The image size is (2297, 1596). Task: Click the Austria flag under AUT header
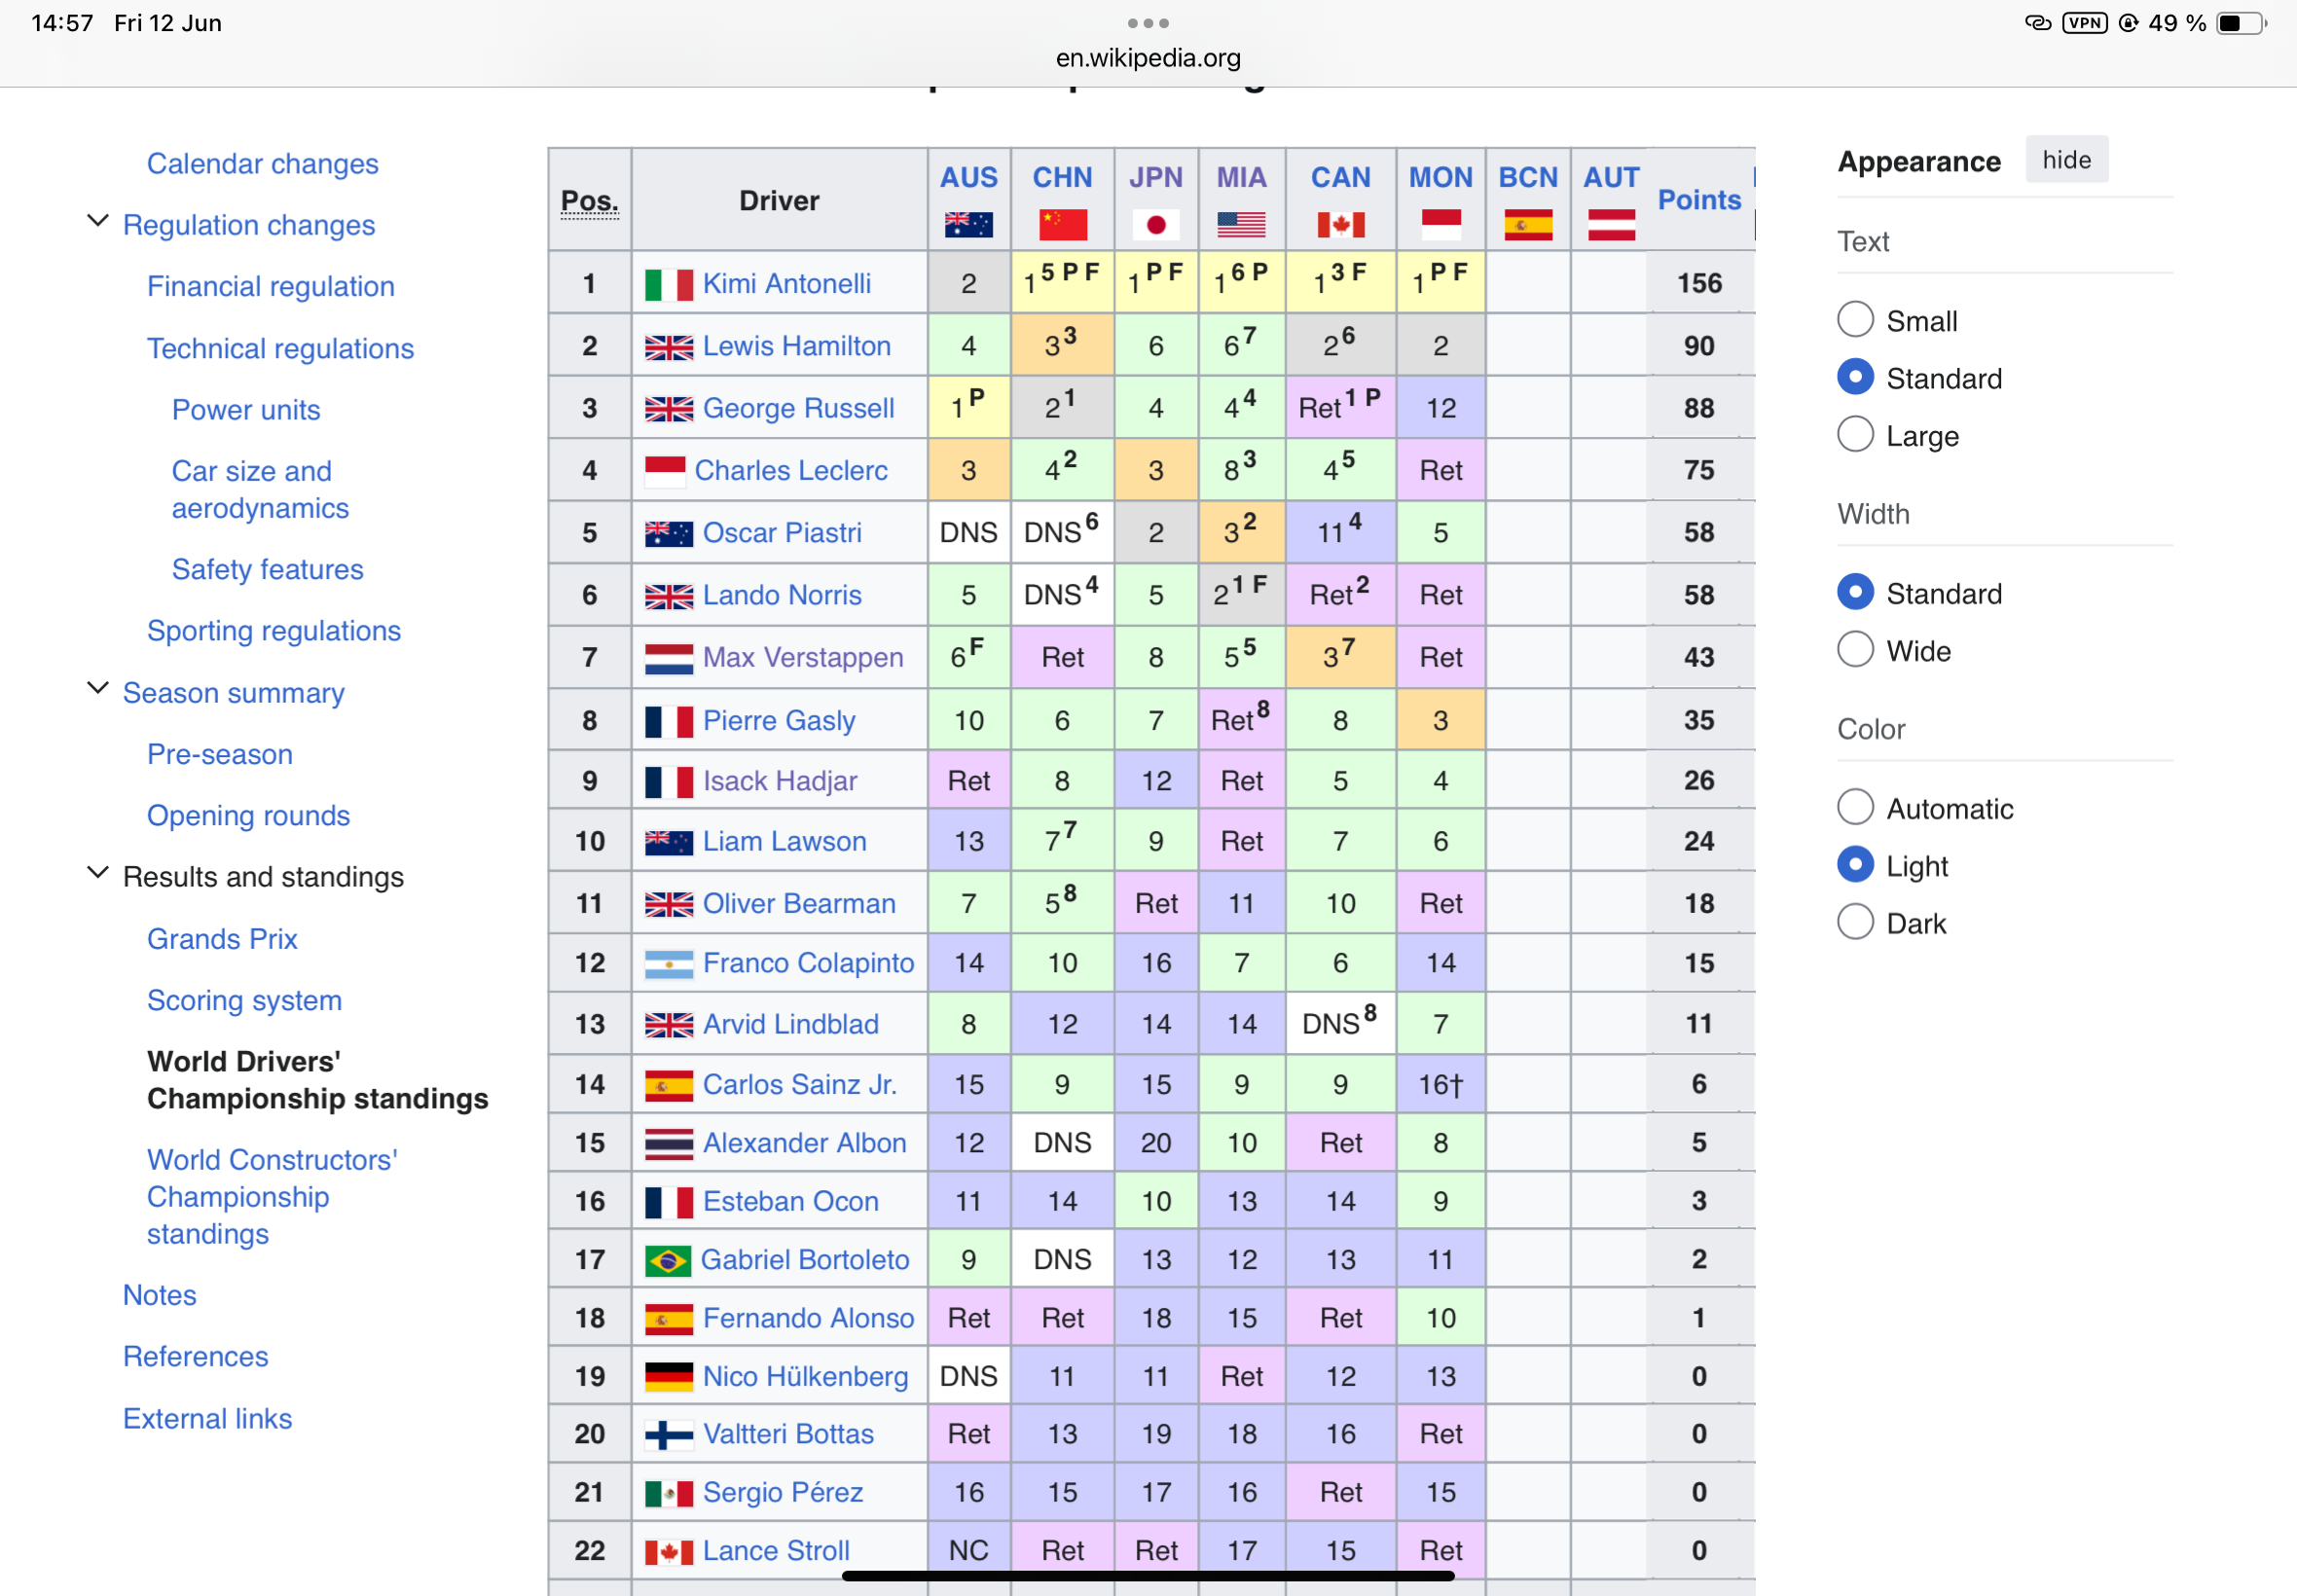click(1611, 225)
